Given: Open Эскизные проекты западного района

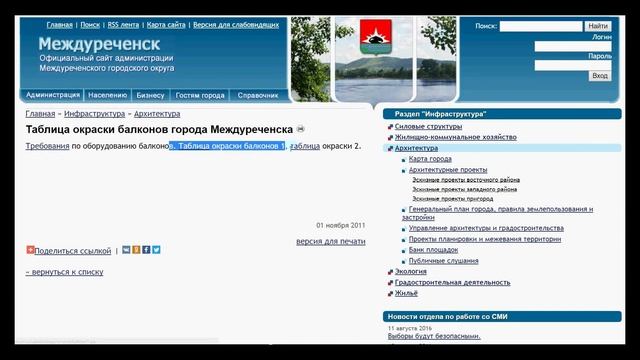Looking at the screenshot, I should click(x=464, y=189).
